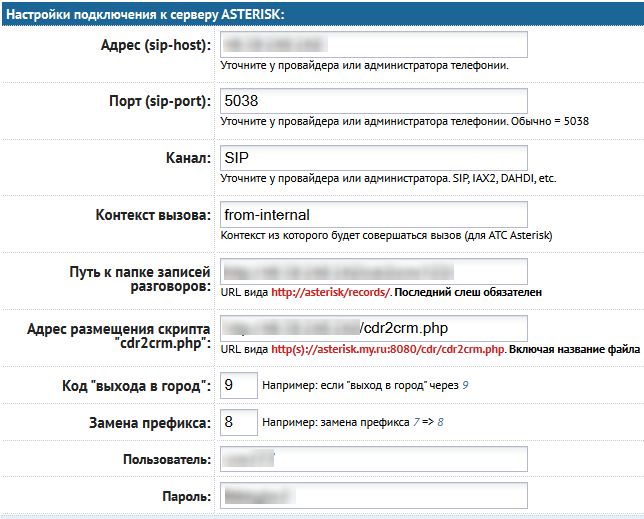This screenshot has width=644, height=519.
Task: Click the Контекст вызова label
Action: 153,215
